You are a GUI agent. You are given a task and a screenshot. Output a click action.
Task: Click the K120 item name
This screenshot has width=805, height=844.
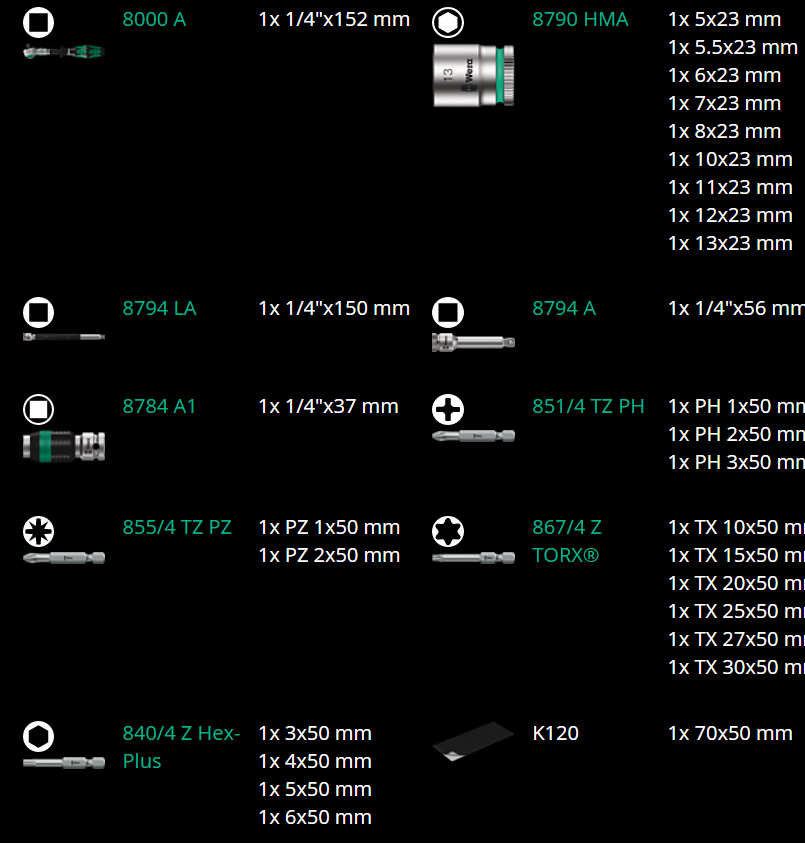tap(555, 734)
